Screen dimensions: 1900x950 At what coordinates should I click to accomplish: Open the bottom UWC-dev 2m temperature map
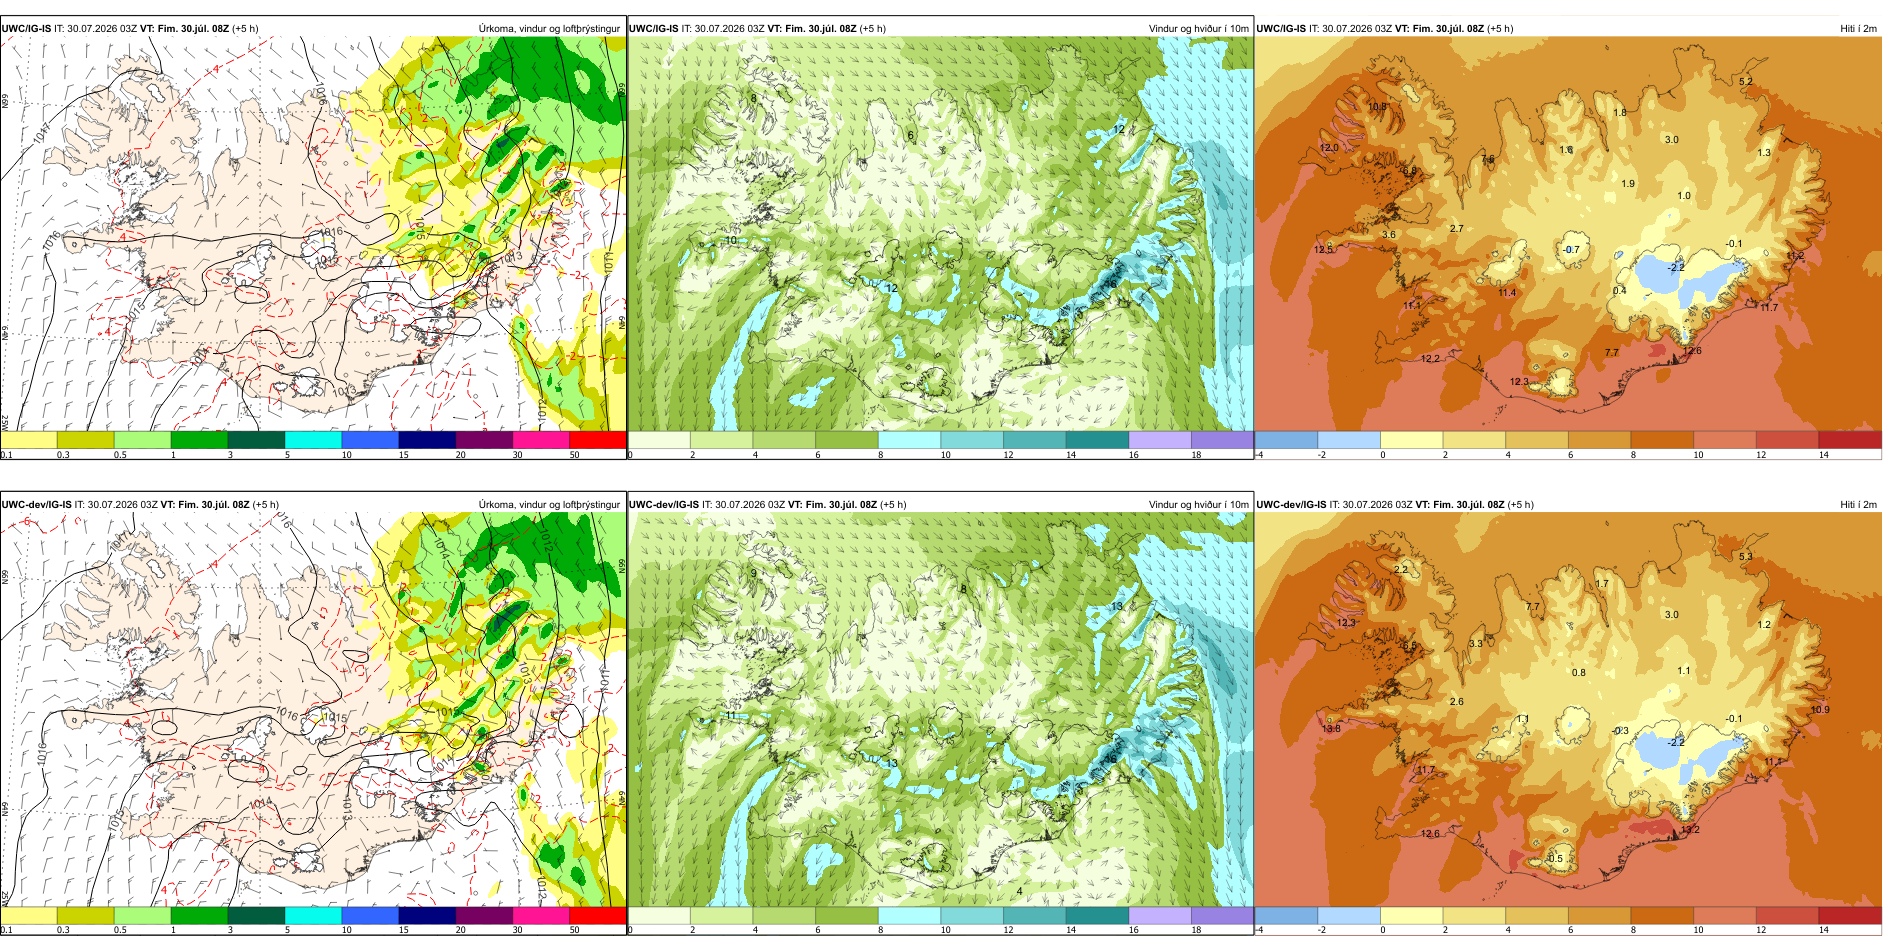[x=1568, y=710]
